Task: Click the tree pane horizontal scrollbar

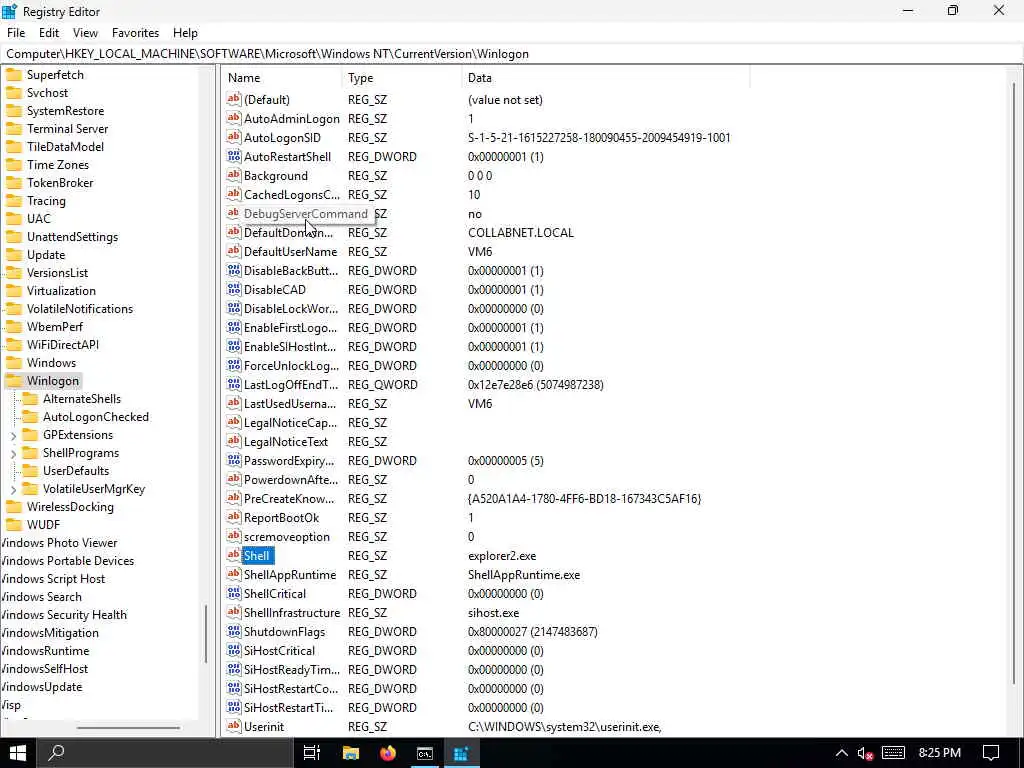Action: coord(128,727)
